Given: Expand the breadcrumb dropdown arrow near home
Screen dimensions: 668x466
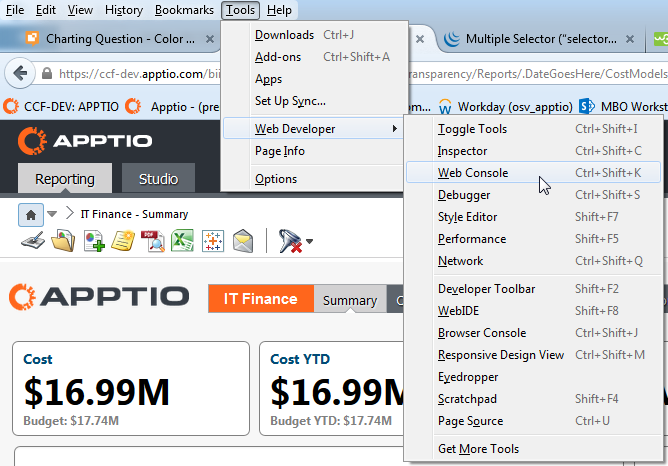Looking at the screenshot, I should tap(52, 214).
